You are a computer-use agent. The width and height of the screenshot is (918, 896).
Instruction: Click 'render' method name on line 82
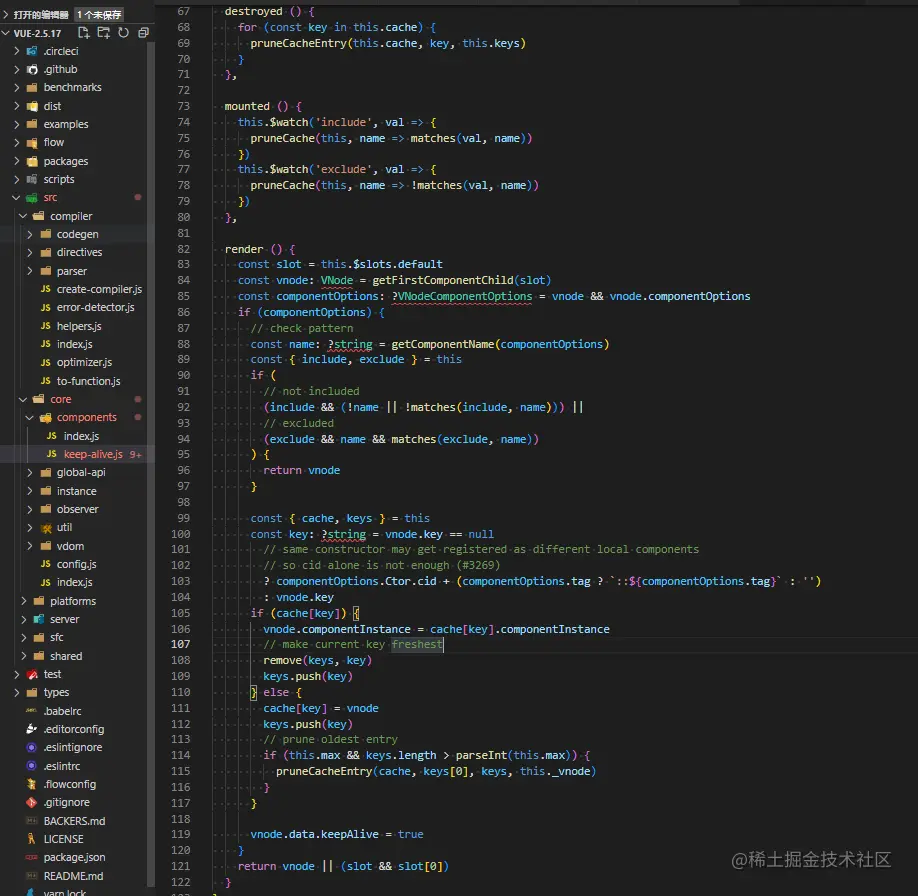244,249
